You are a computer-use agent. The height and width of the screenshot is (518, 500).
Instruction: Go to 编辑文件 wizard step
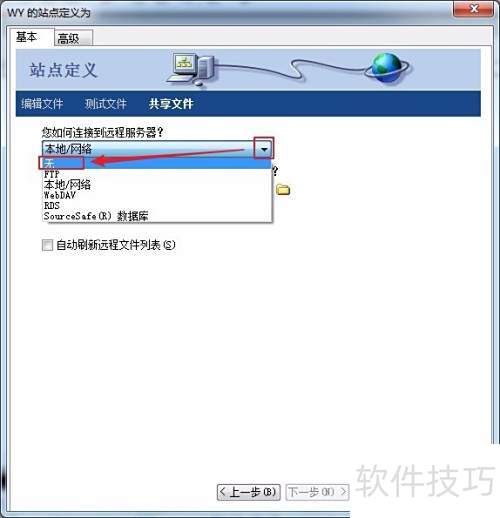(x=42, y=104)
